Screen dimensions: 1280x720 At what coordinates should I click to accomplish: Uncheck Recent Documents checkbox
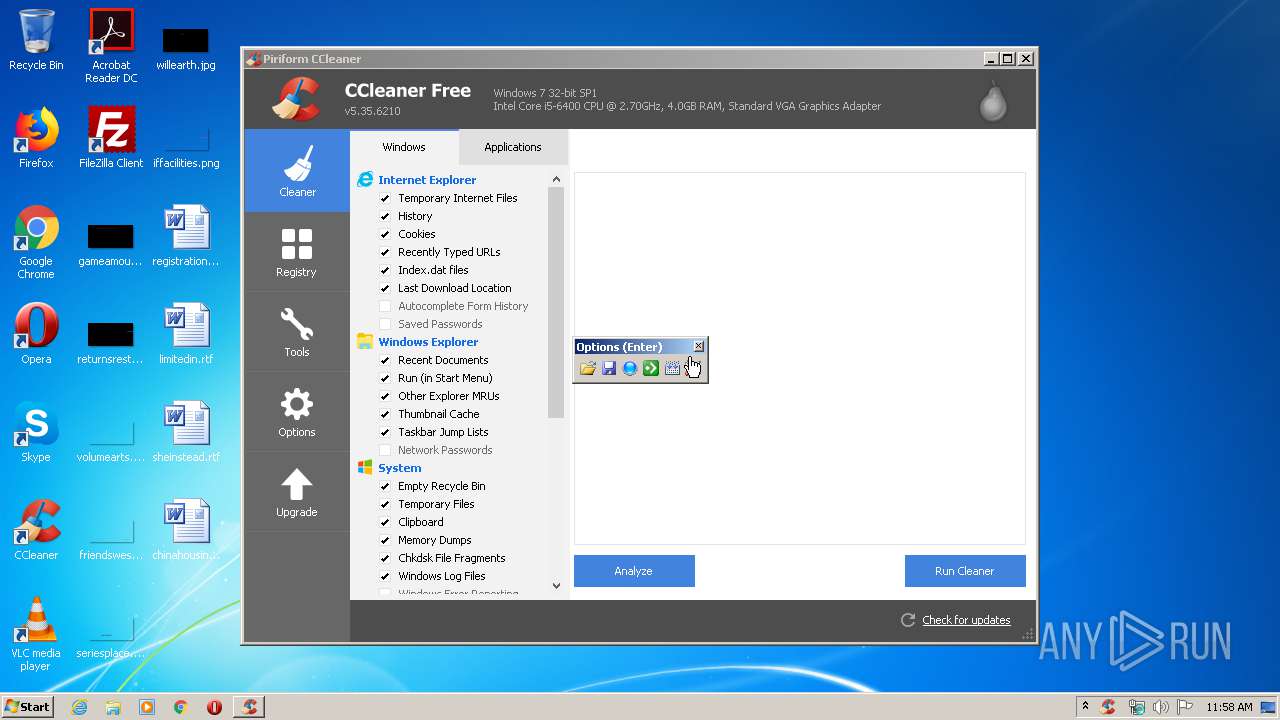[x=385, y=360]
